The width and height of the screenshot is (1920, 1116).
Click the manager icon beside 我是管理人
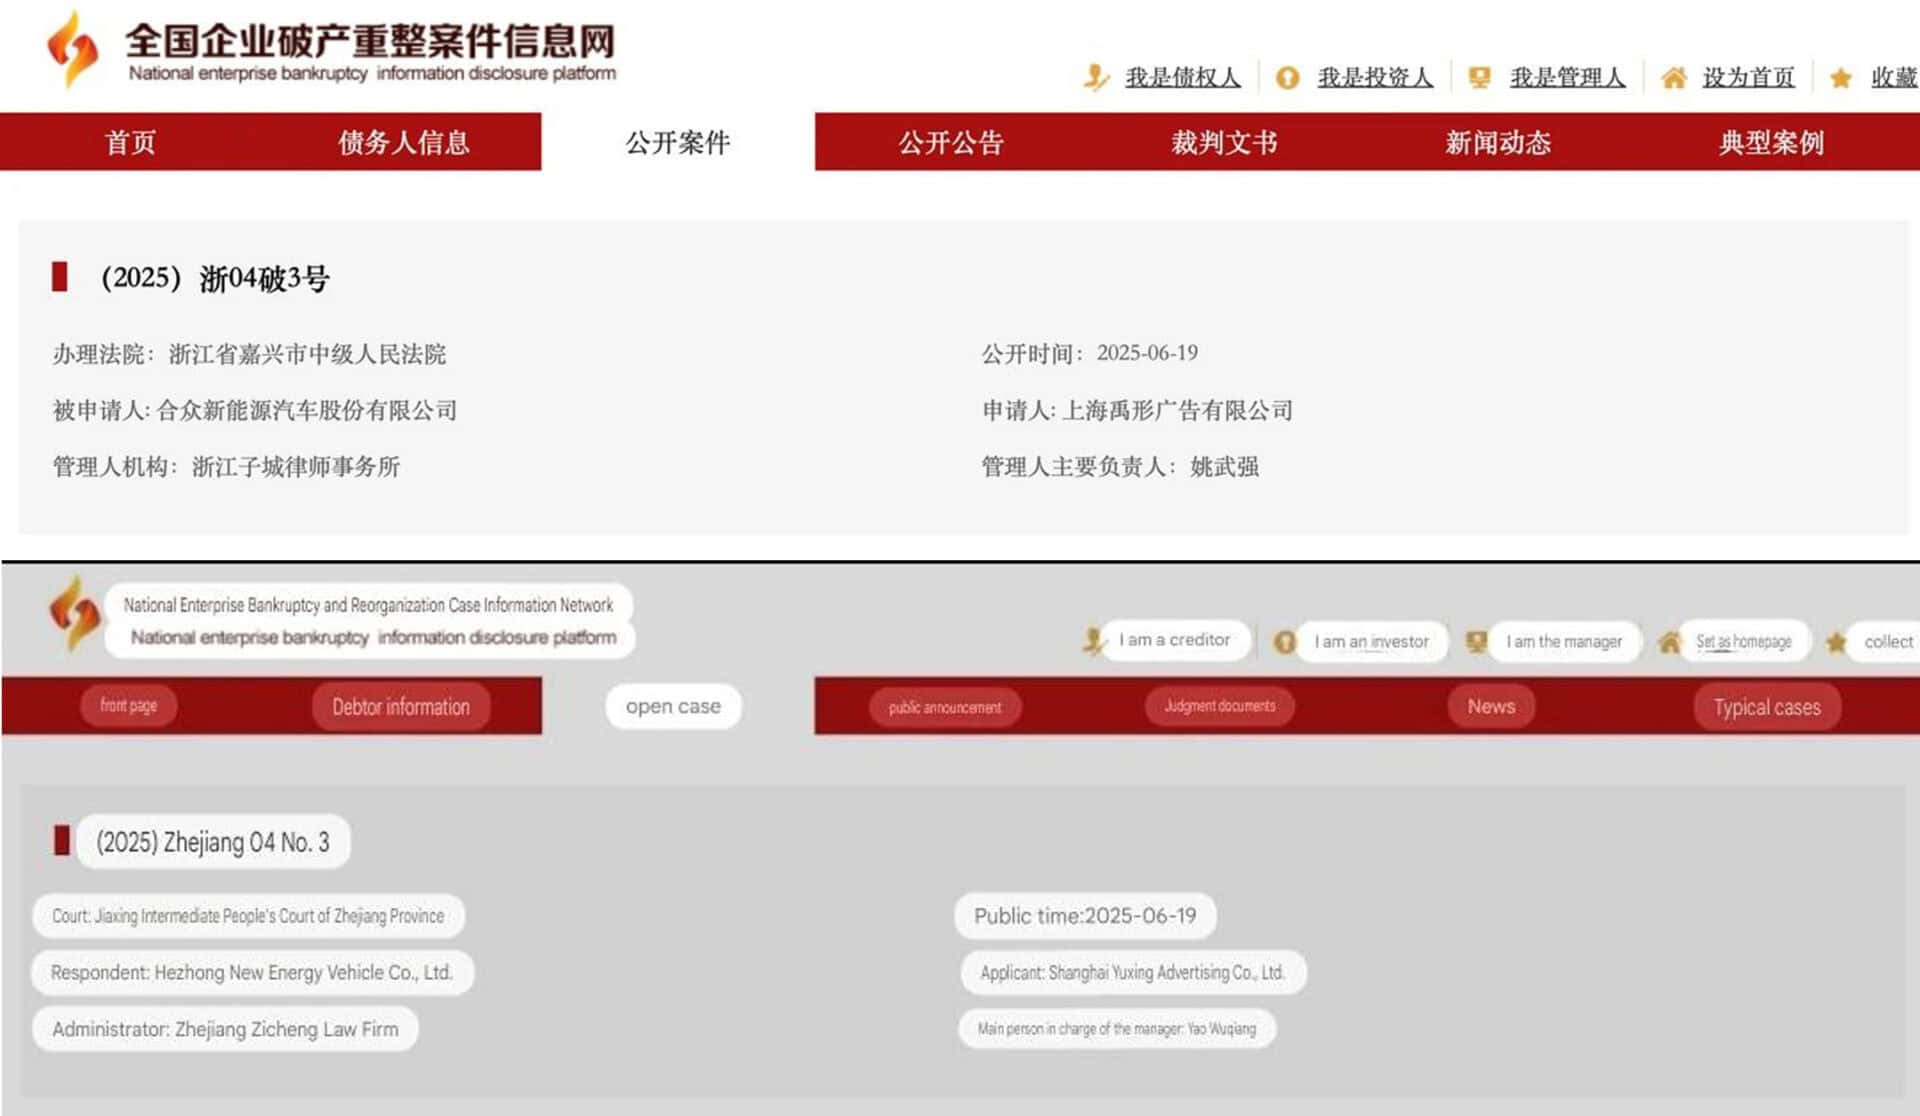tap(1479, 77)
